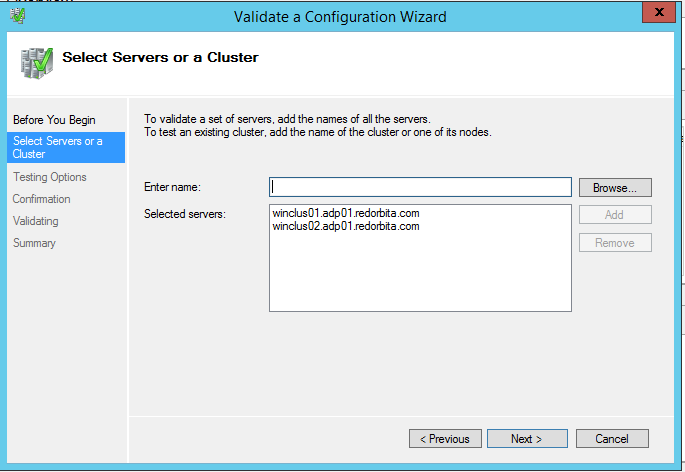The height and width of the screenshot is (472, 685).
Task: Click the server checkmark icon in the header
Action: [37, 61]
